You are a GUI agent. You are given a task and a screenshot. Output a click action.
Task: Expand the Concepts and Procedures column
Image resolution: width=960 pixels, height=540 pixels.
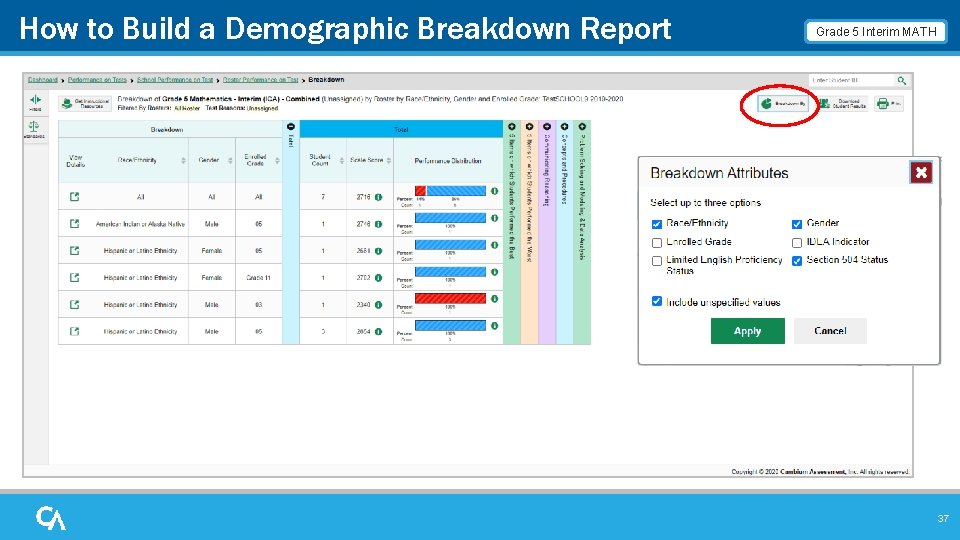coord(564,127)
